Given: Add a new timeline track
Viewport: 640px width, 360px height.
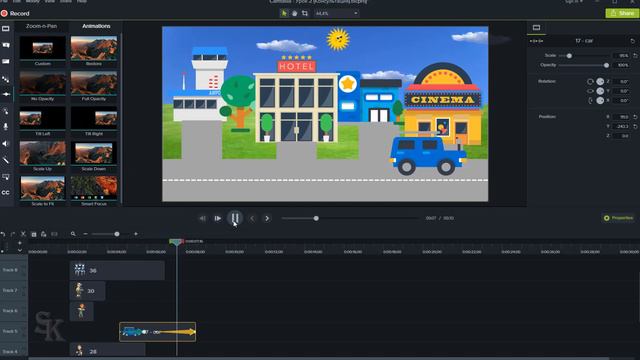Looking at the screenshot, I should pos(20,243).
